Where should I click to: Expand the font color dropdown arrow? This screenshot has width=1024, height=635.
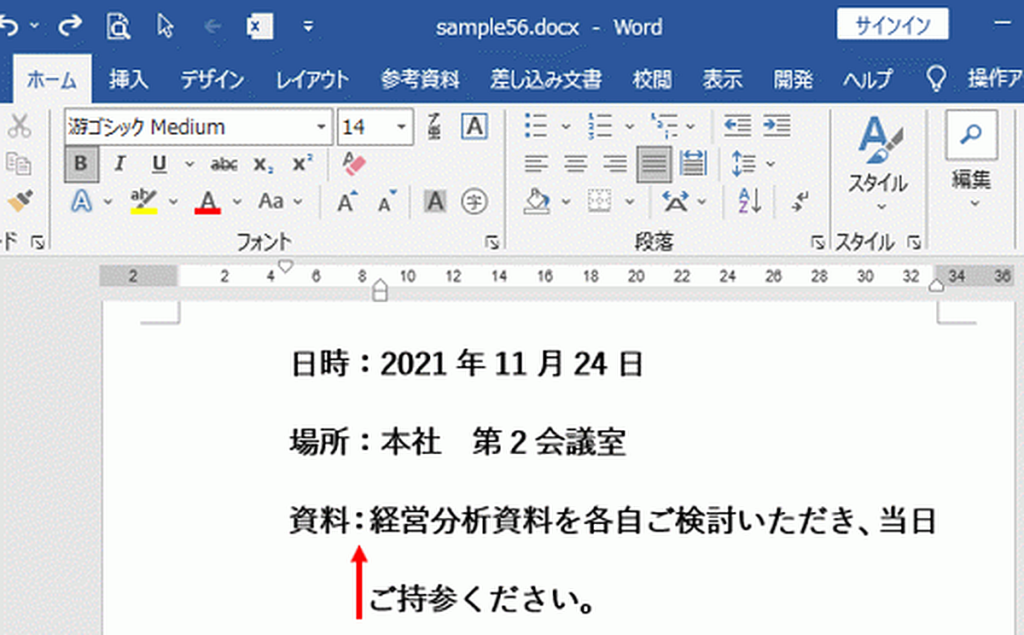[x=236, y=202]
